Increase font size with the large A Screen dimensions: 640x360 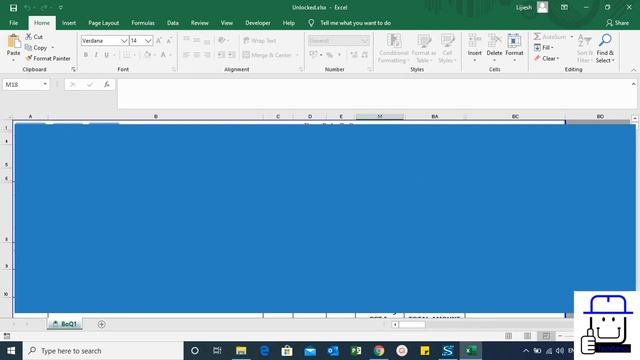click(159, 40)
